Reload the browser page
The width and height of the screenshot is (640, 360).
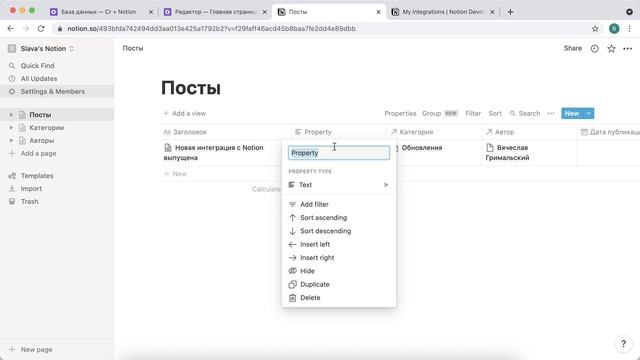41,29
